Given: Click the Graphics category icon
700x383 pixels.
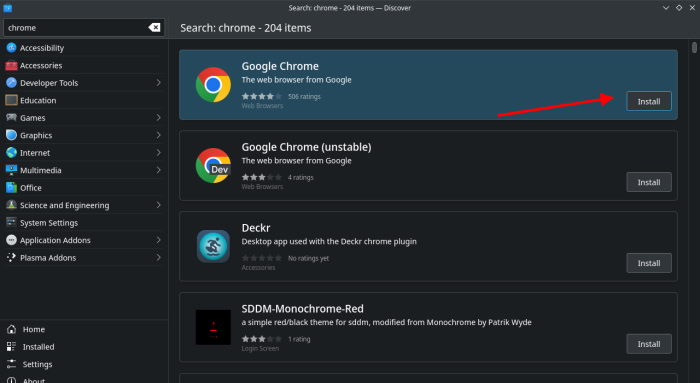Looking at the screenshot, I should click(12, 135).
